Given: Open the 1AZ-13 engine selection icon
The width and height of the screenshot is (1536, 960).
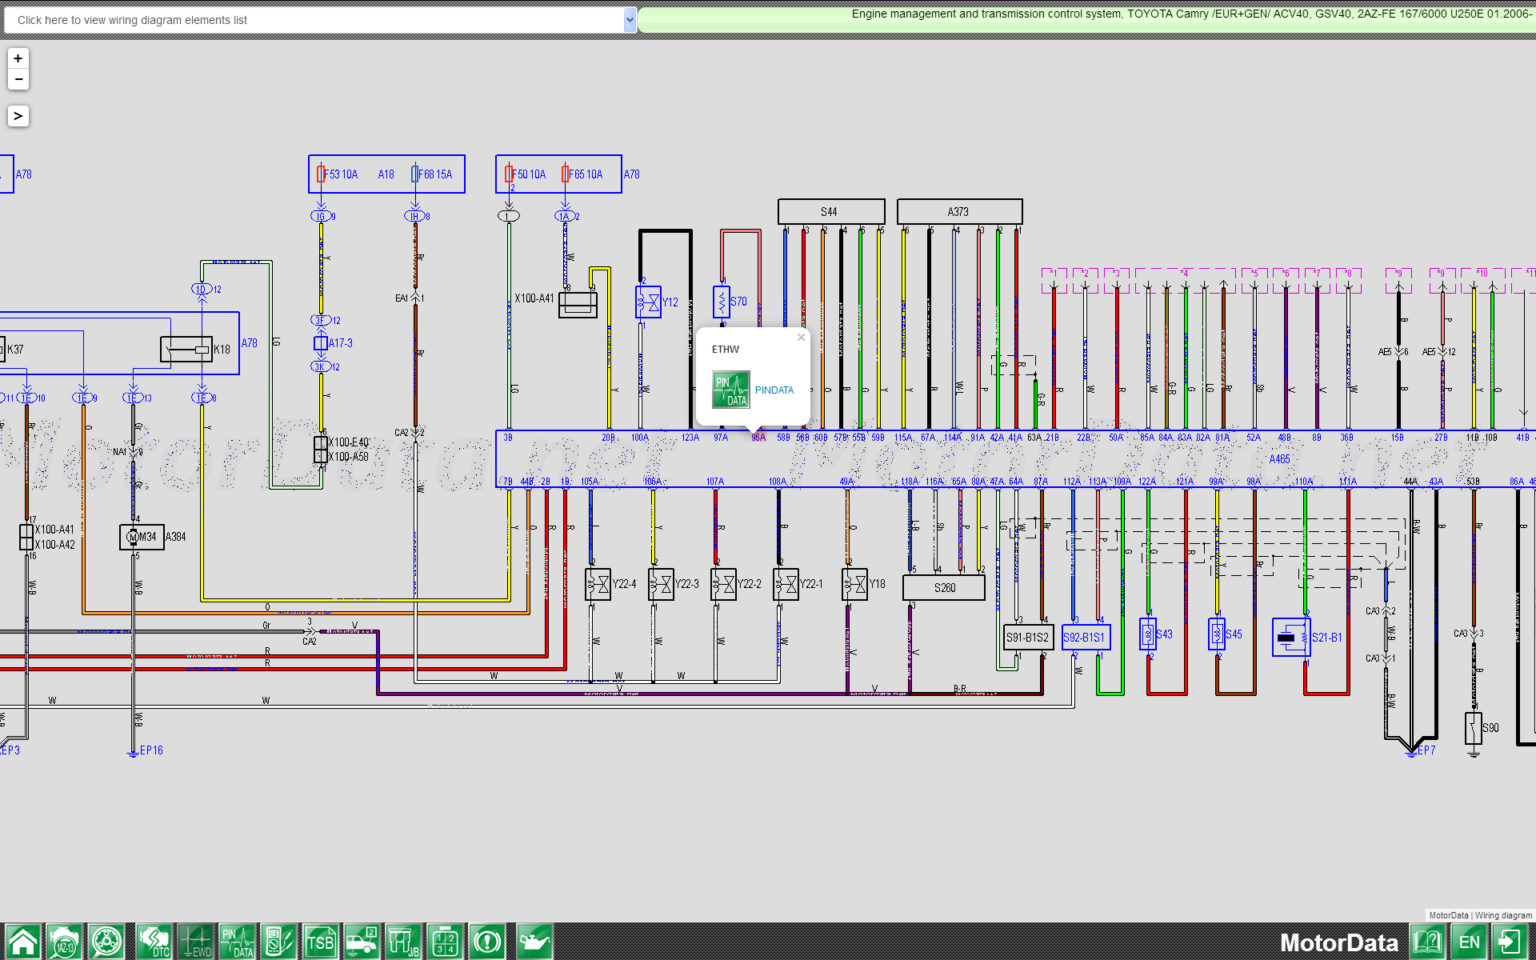Looking at the screenshot, I should [x=65, y=942].
